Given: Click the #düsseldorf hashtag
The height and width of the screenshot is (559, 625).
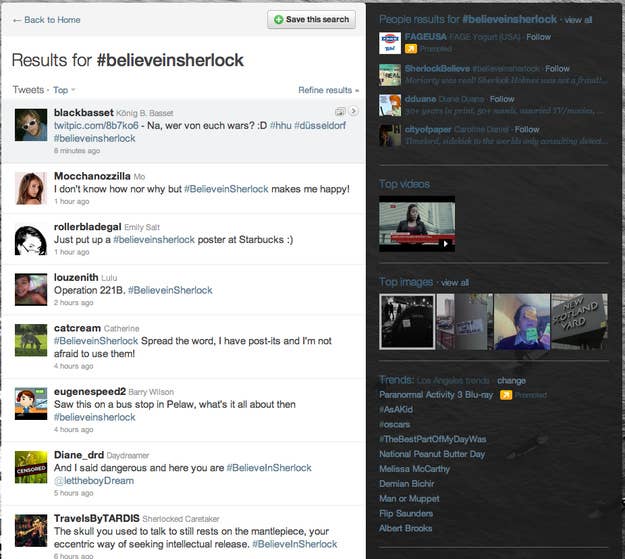Looking at the screenshot, I should (x=320, y=126).
